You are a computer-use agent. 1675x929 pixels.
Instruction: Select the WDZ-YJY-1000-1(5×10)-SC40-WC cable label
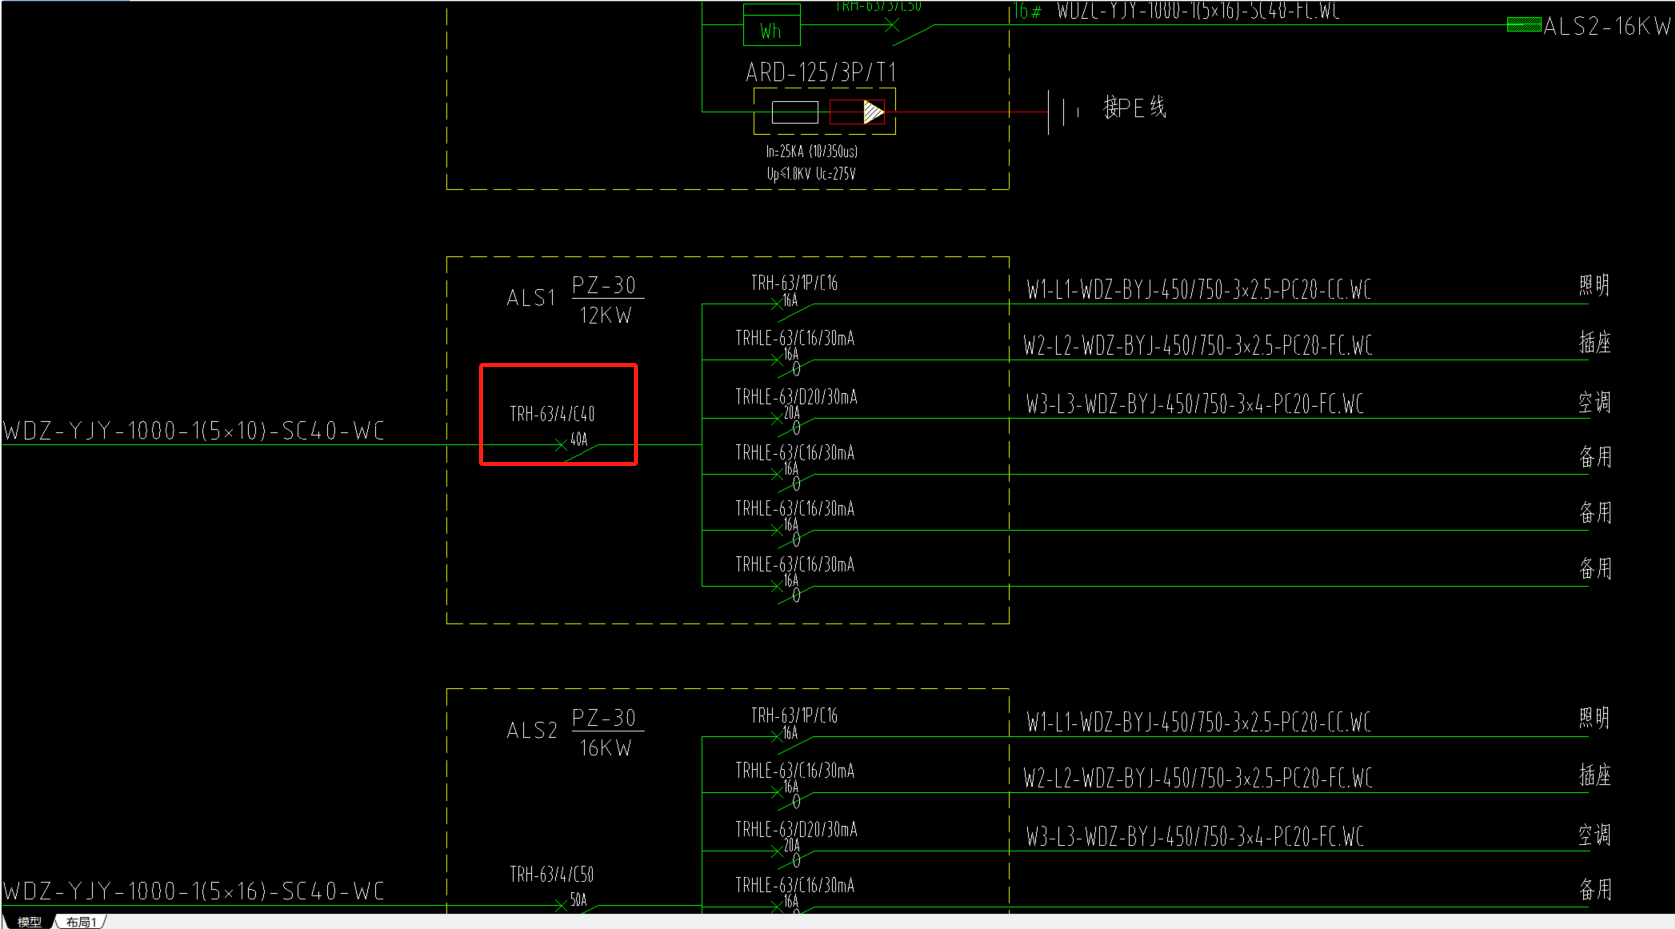pyautogui.click(x=194, y=431)
